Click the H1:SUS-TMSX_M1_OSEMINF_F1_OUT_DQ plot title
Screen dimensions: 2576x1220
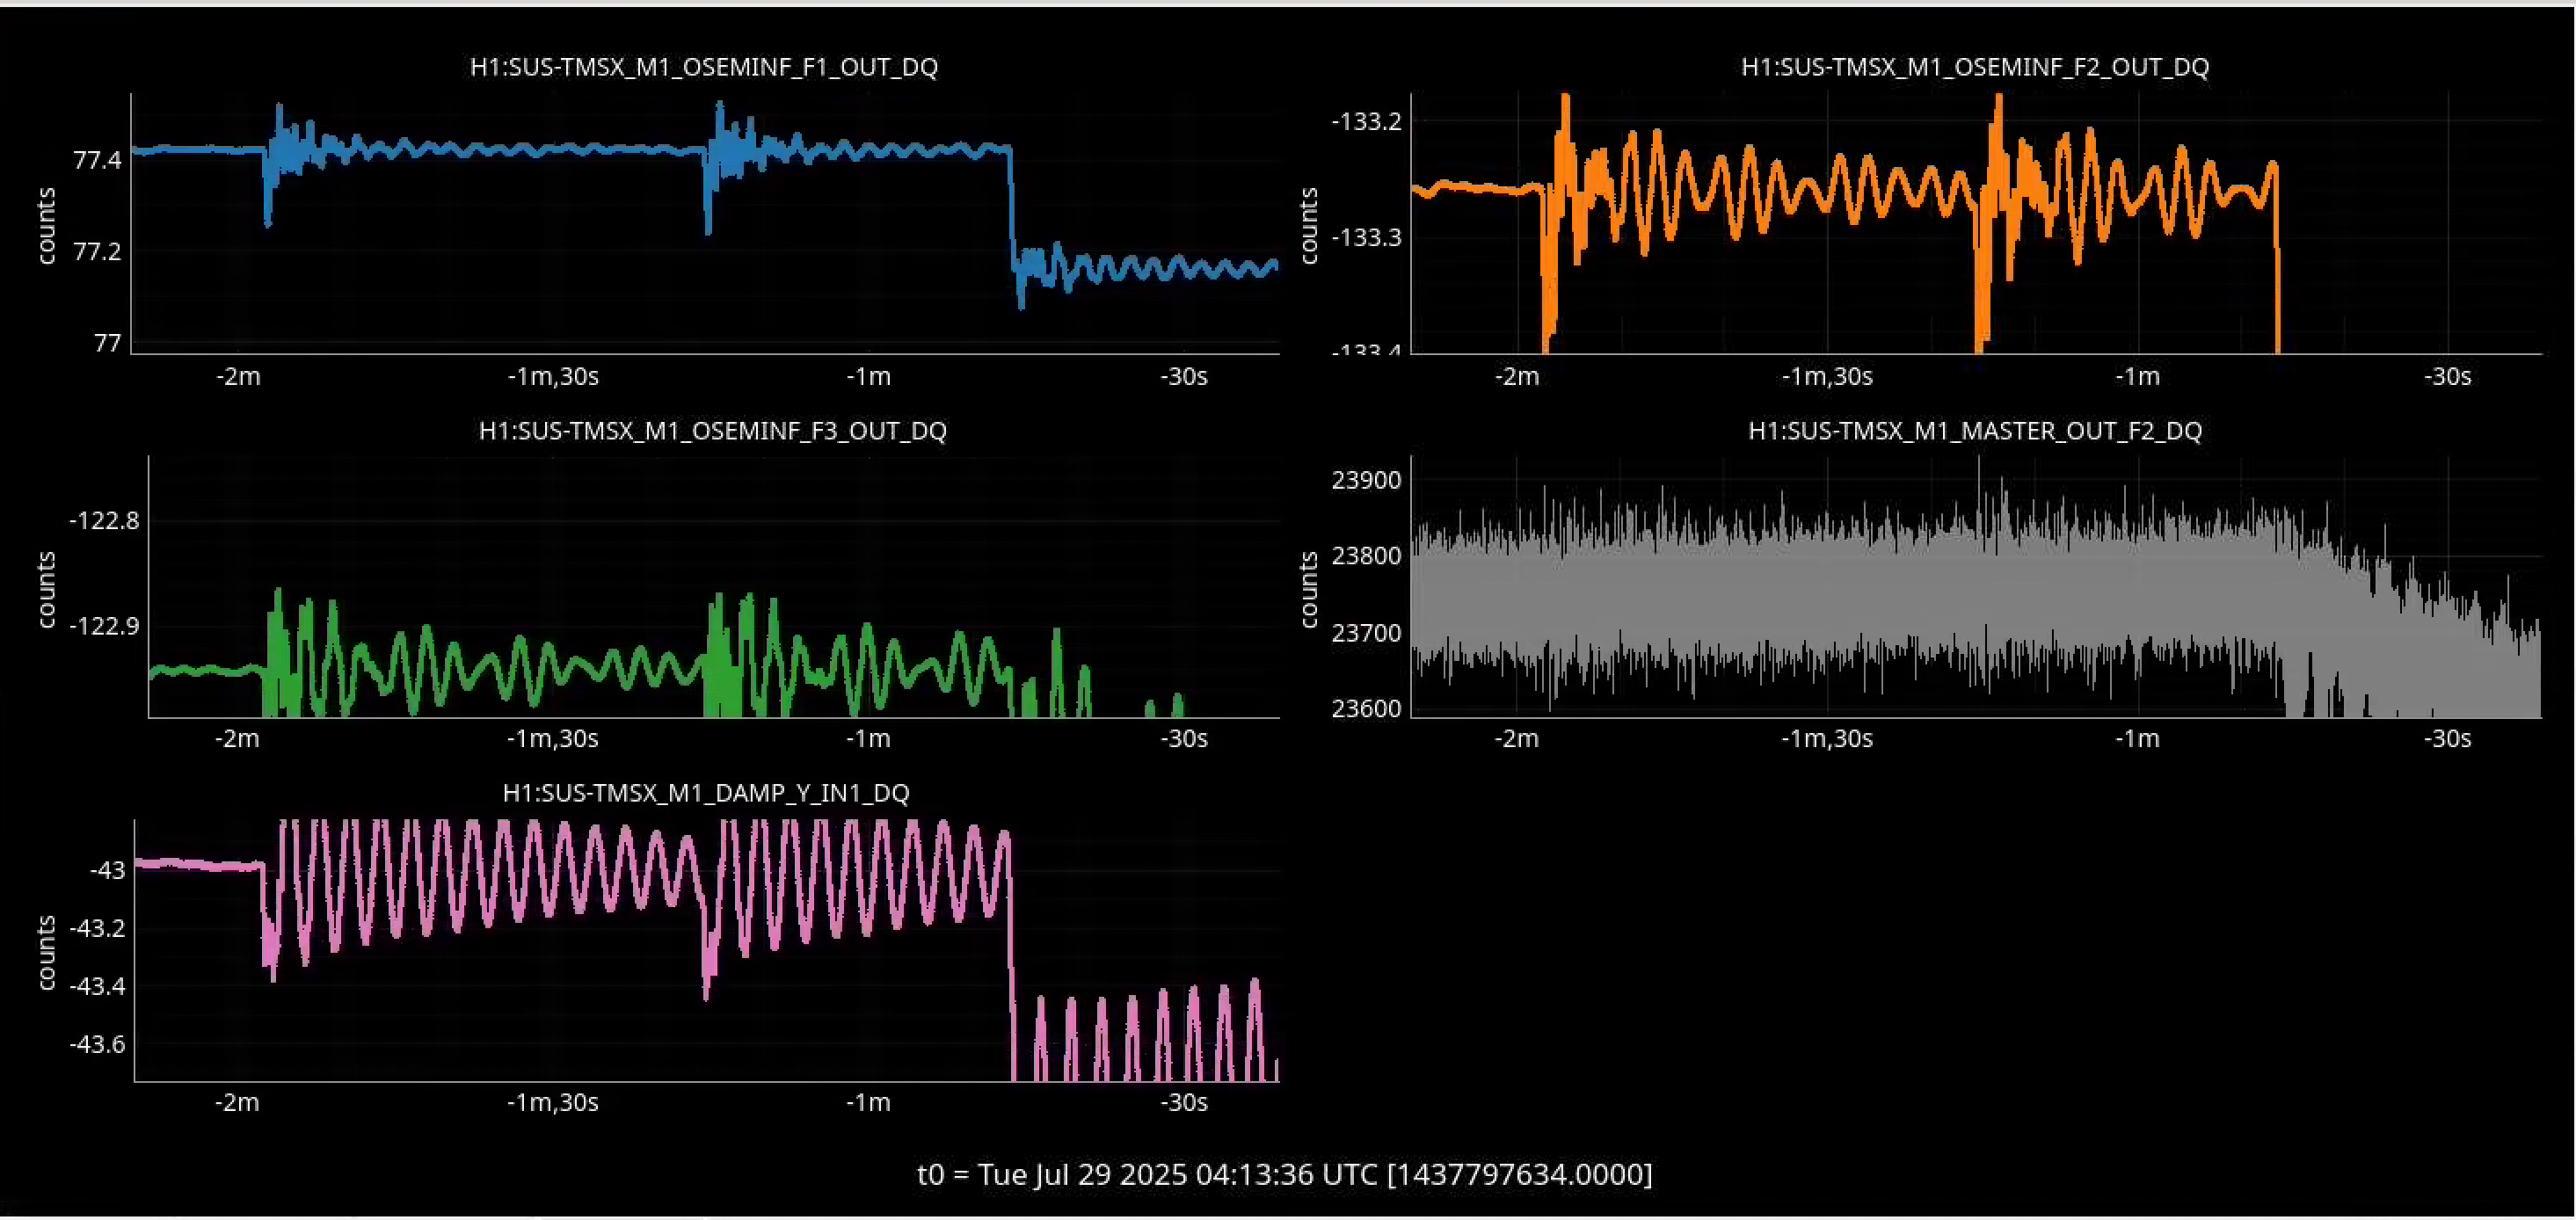(x=704, y=67)
